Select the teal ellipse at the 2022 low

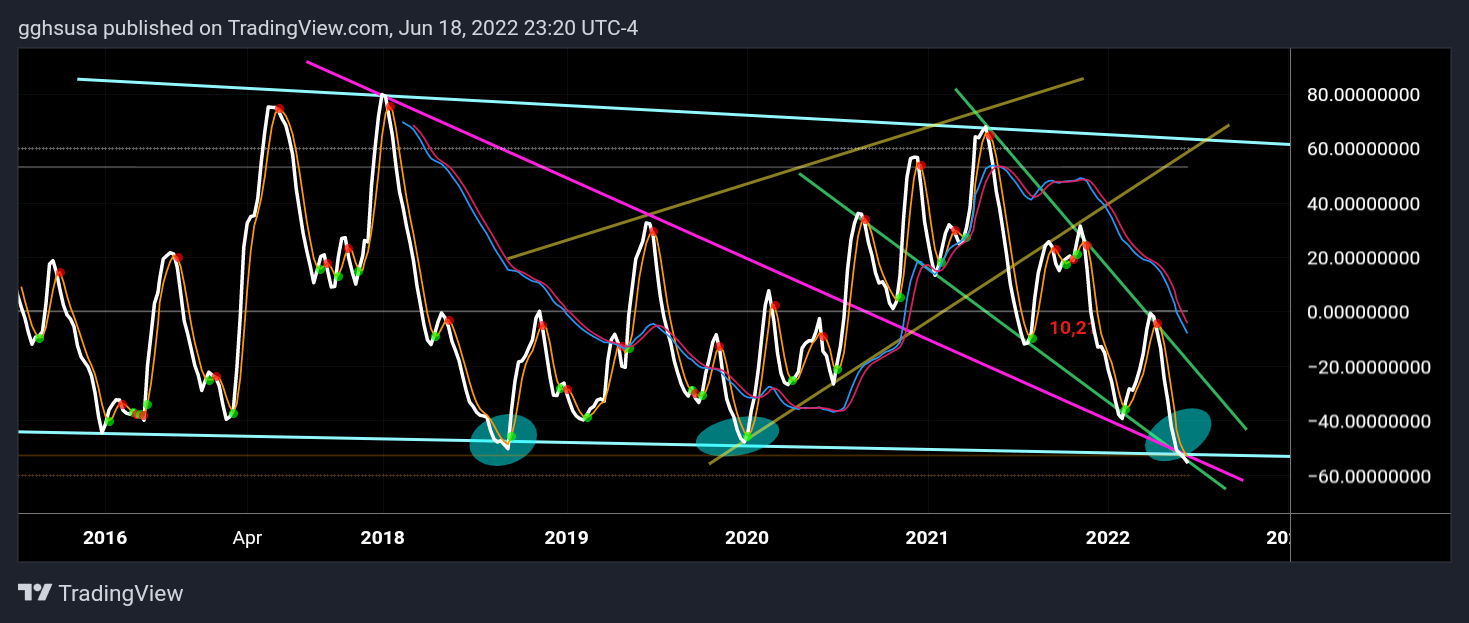coord(1178,435)
